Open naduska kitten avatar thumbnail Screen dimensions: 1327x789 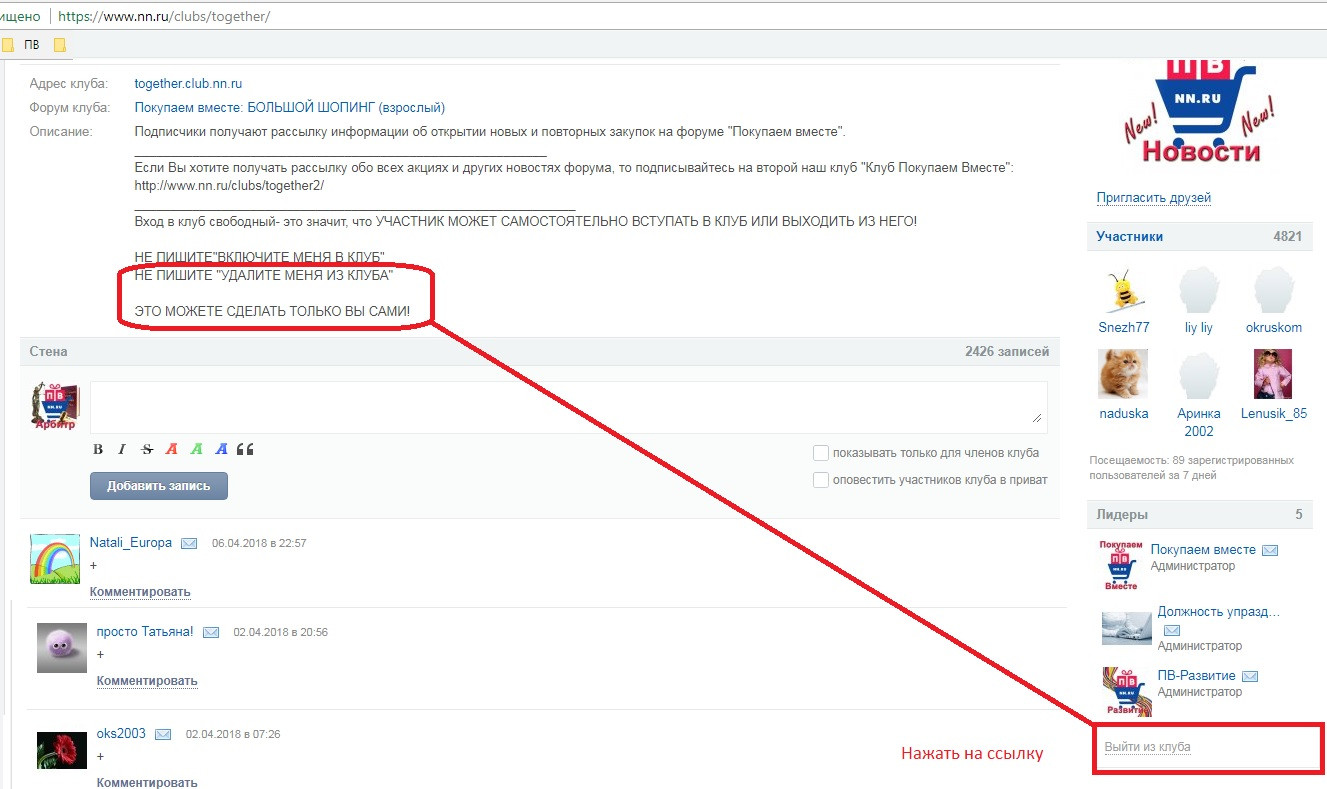pyautogui.click(x=1123, y=374)
